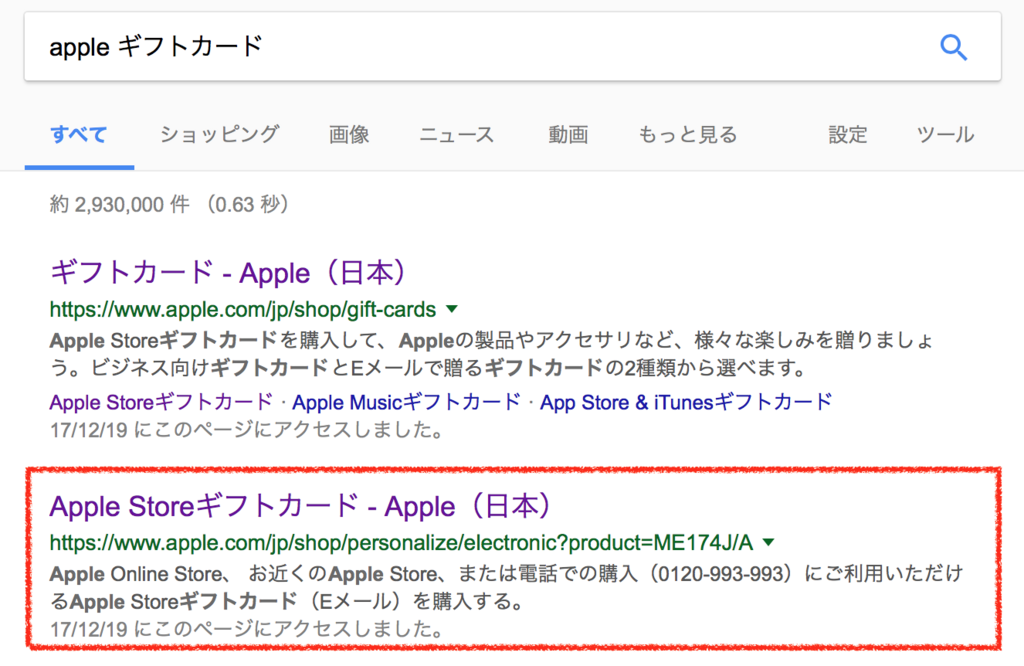1024x666 pixels.
Task: Click the result count '約 2,930,000 件'
Action: pyautogui.click(x=120, y=204)
